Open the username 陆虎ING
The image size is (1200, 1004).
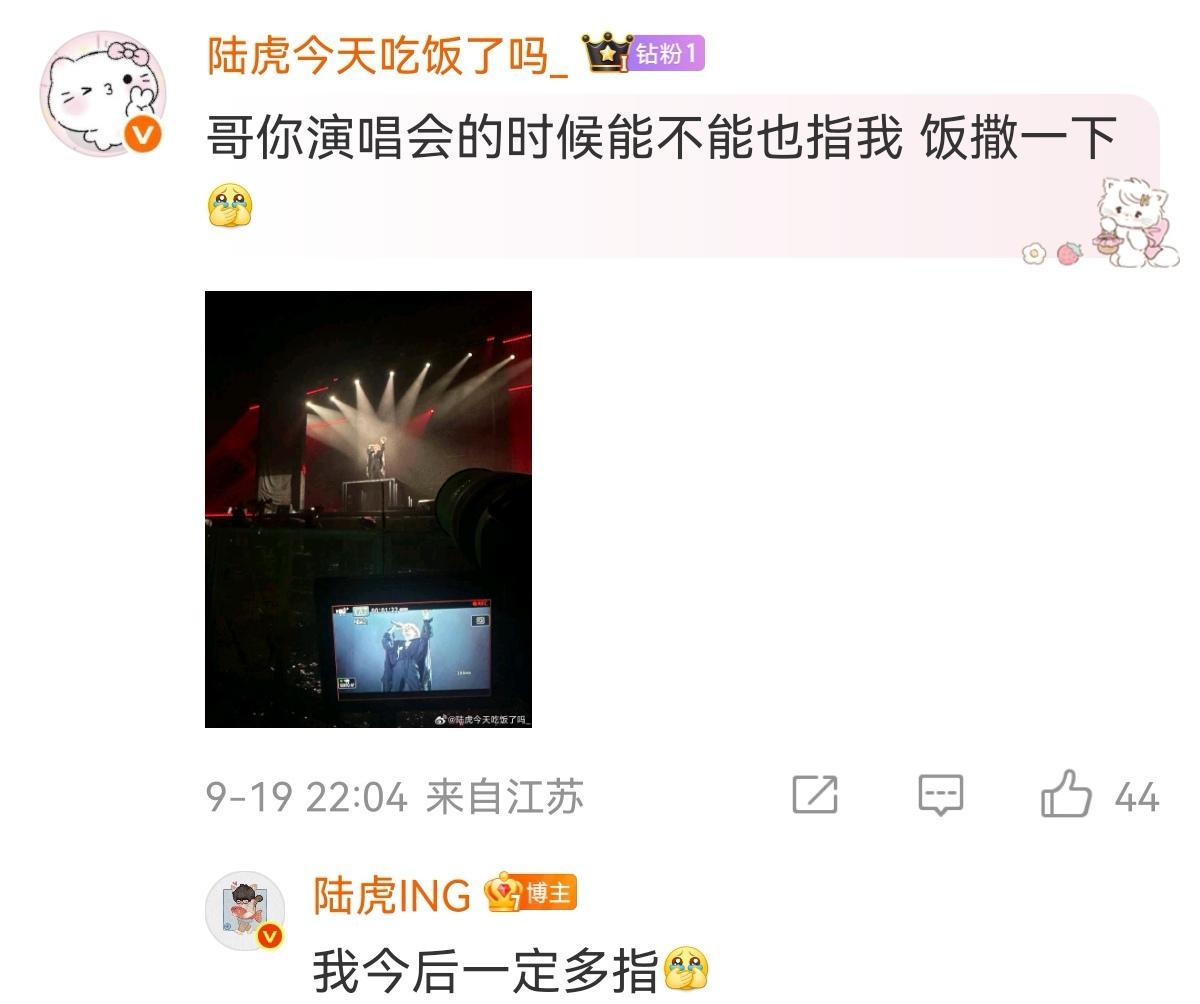click(392, 895)
